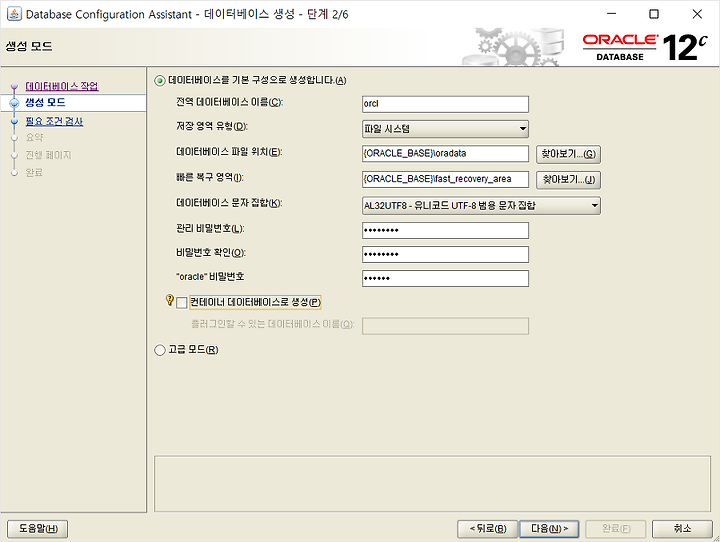The height and width of the screenshot is (542, 720).
Task: Click the 전역 데이터베이스 이름 label
Action: pyautogui.click(x=229, y=102)
